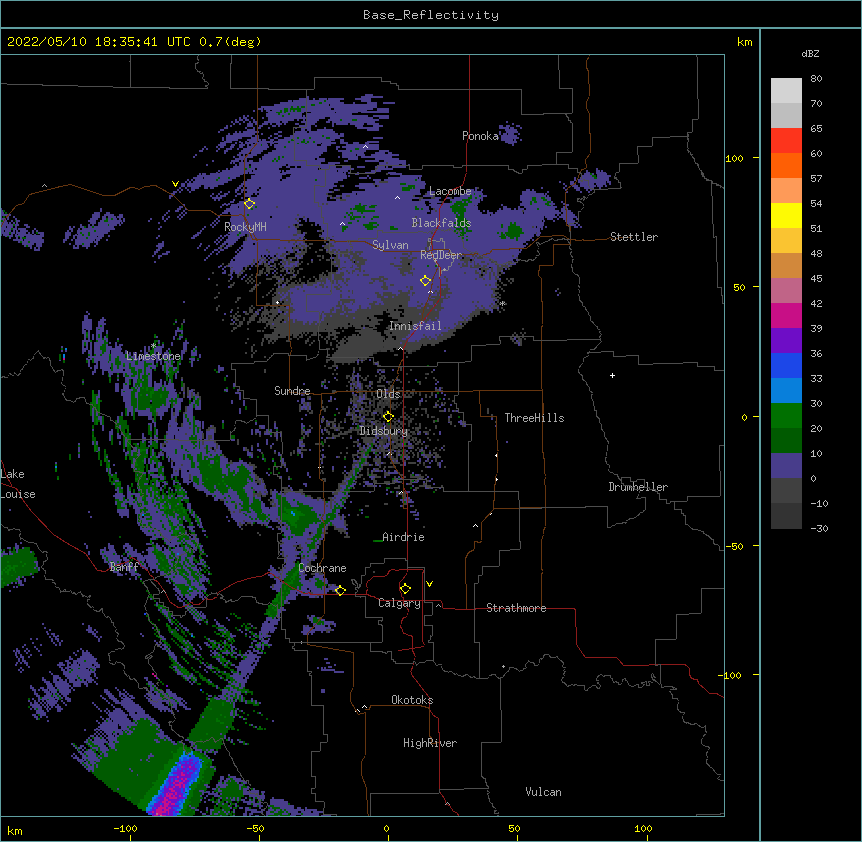This screenshot has width=862, height=842.
Task: Click the yellow V marker northwest of RockyMH
Action: click(175, 184)
